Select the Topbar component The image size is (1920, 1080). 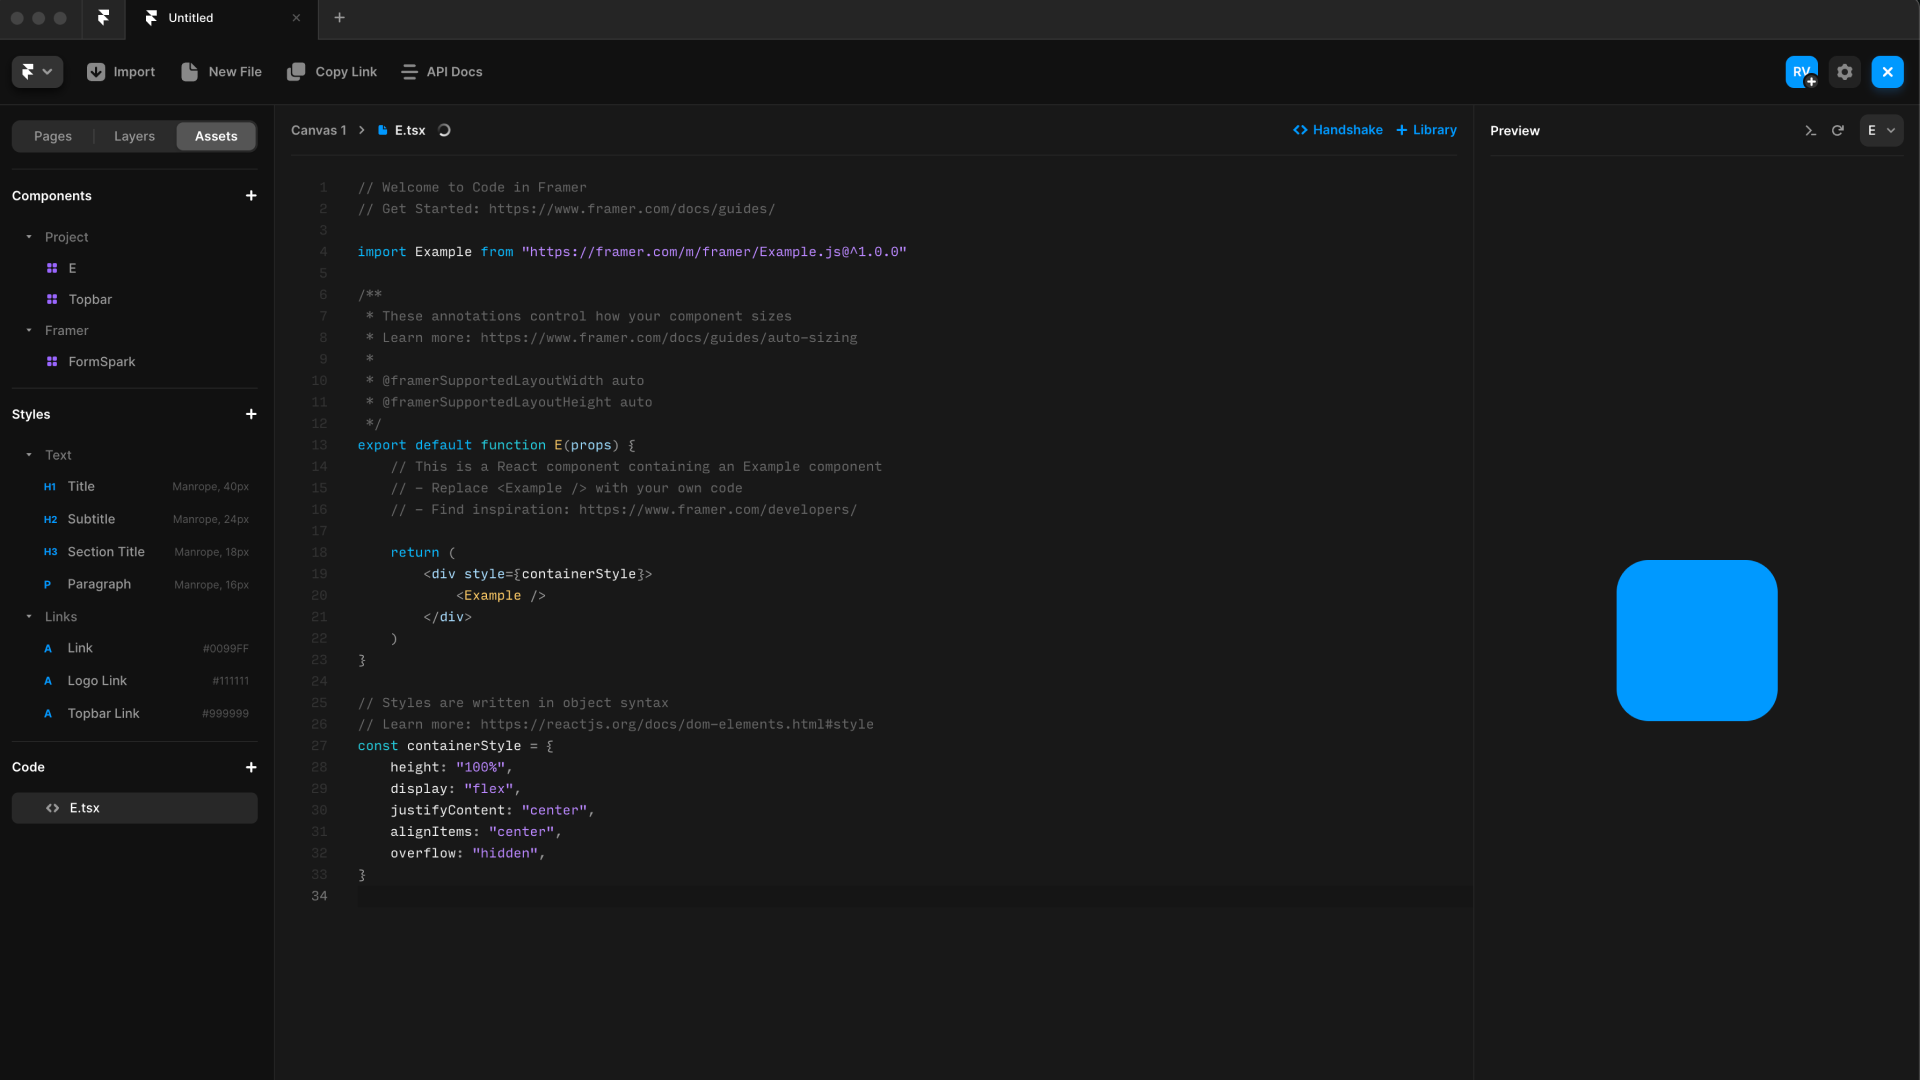[90, 300]
